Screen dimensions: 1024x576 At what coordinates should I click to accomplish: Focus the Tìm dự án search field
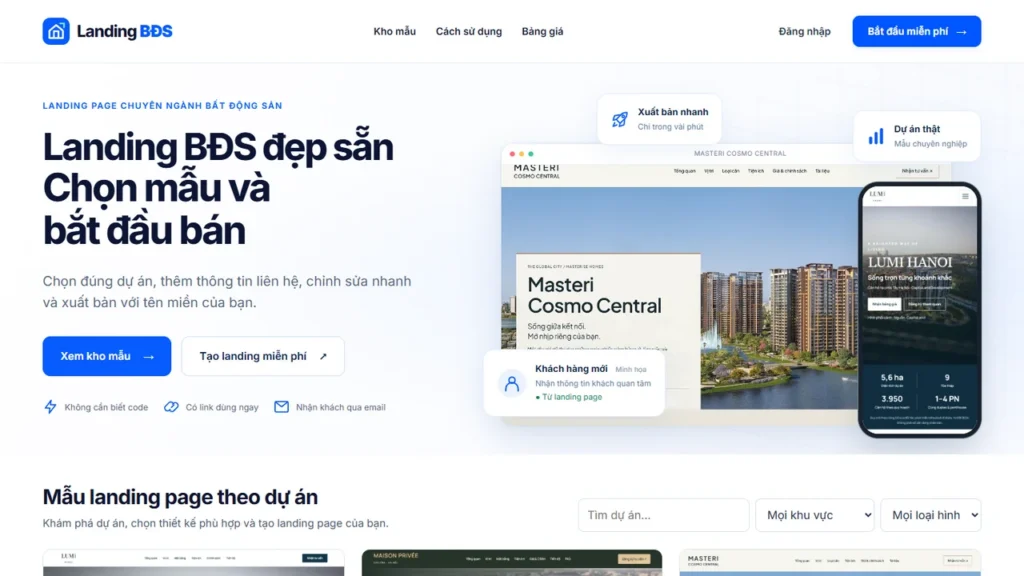tap(664, 515)
